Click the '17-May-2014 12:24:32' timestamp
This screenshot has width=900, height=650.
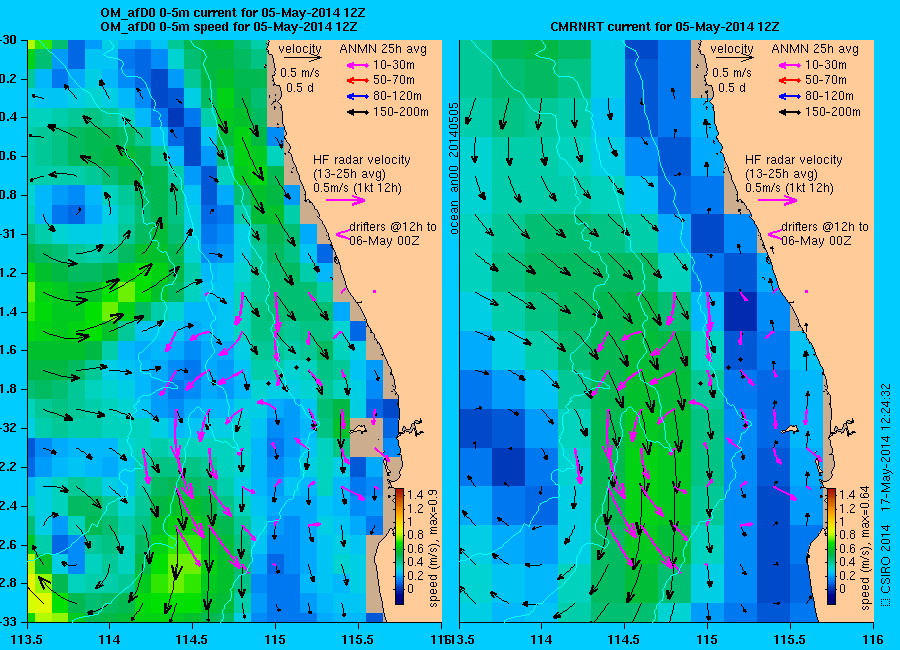tap(886, 448)
